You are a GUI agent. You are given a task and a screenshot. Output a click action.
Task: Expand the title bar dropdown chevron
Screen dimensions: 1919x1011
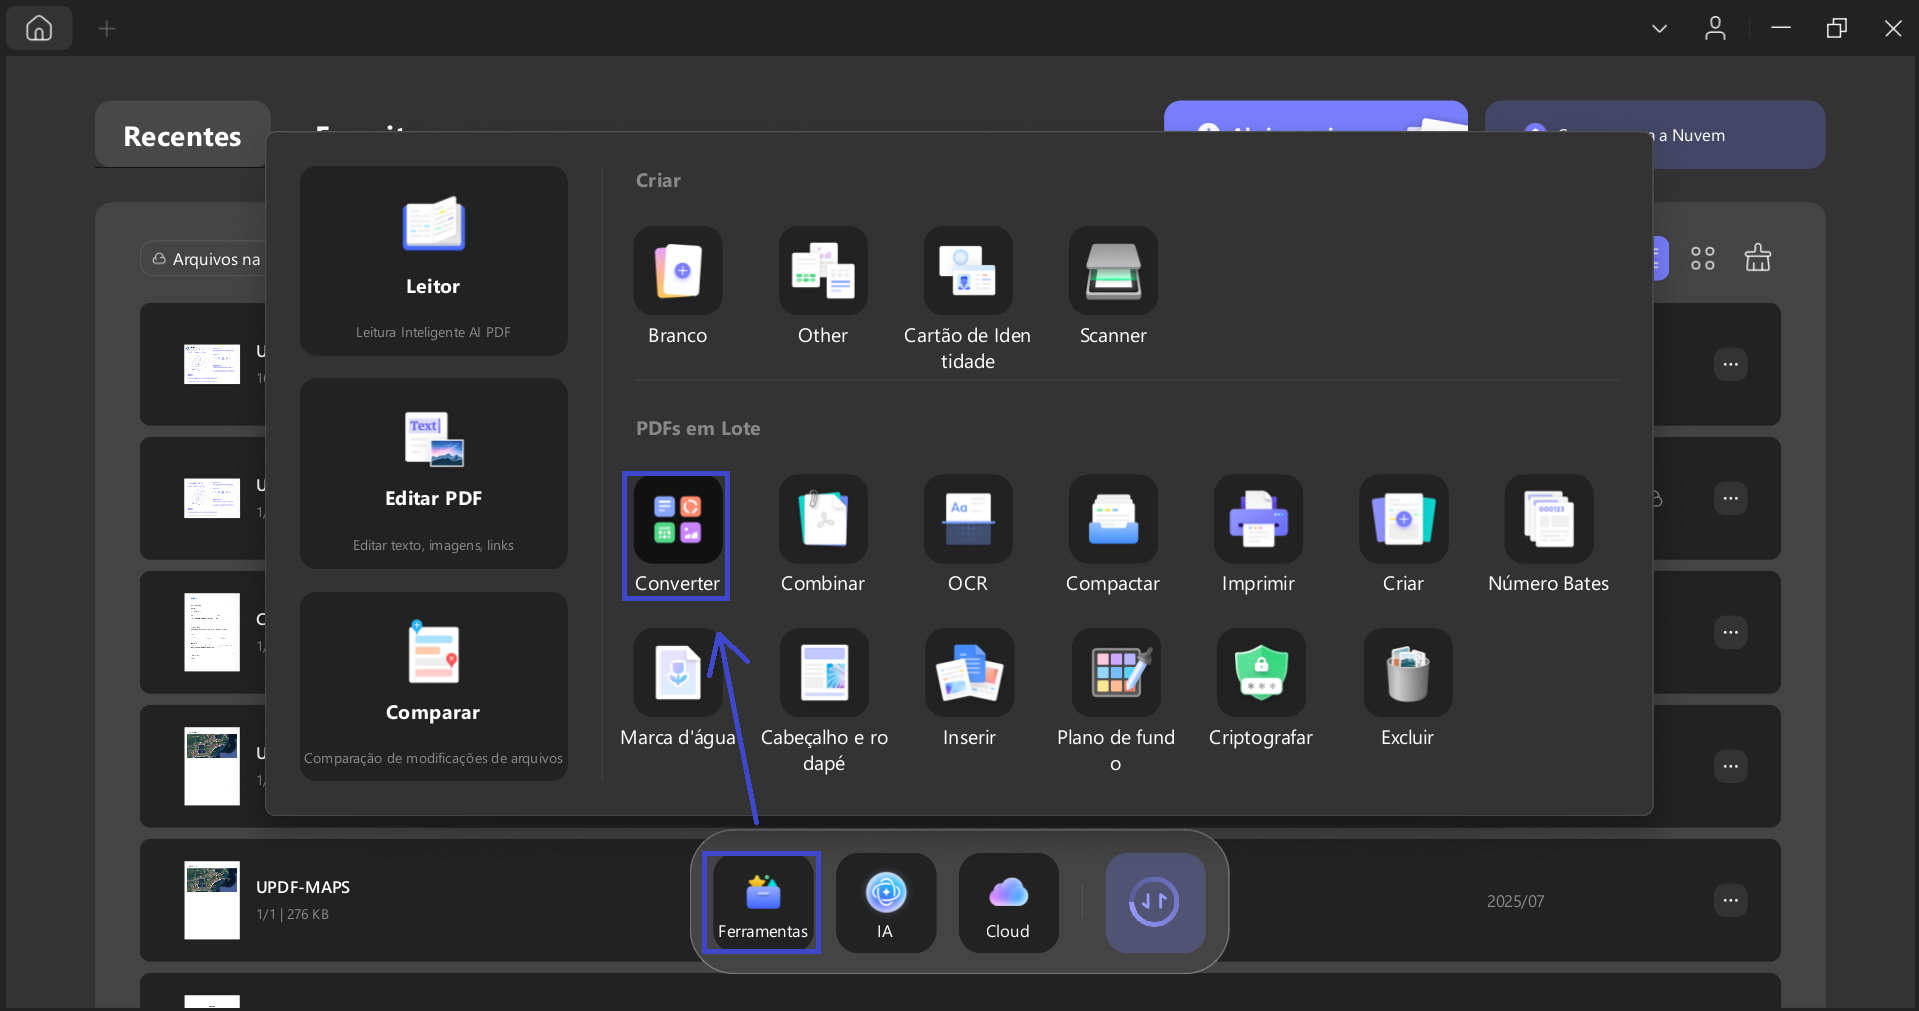[x=1659, y=28]
